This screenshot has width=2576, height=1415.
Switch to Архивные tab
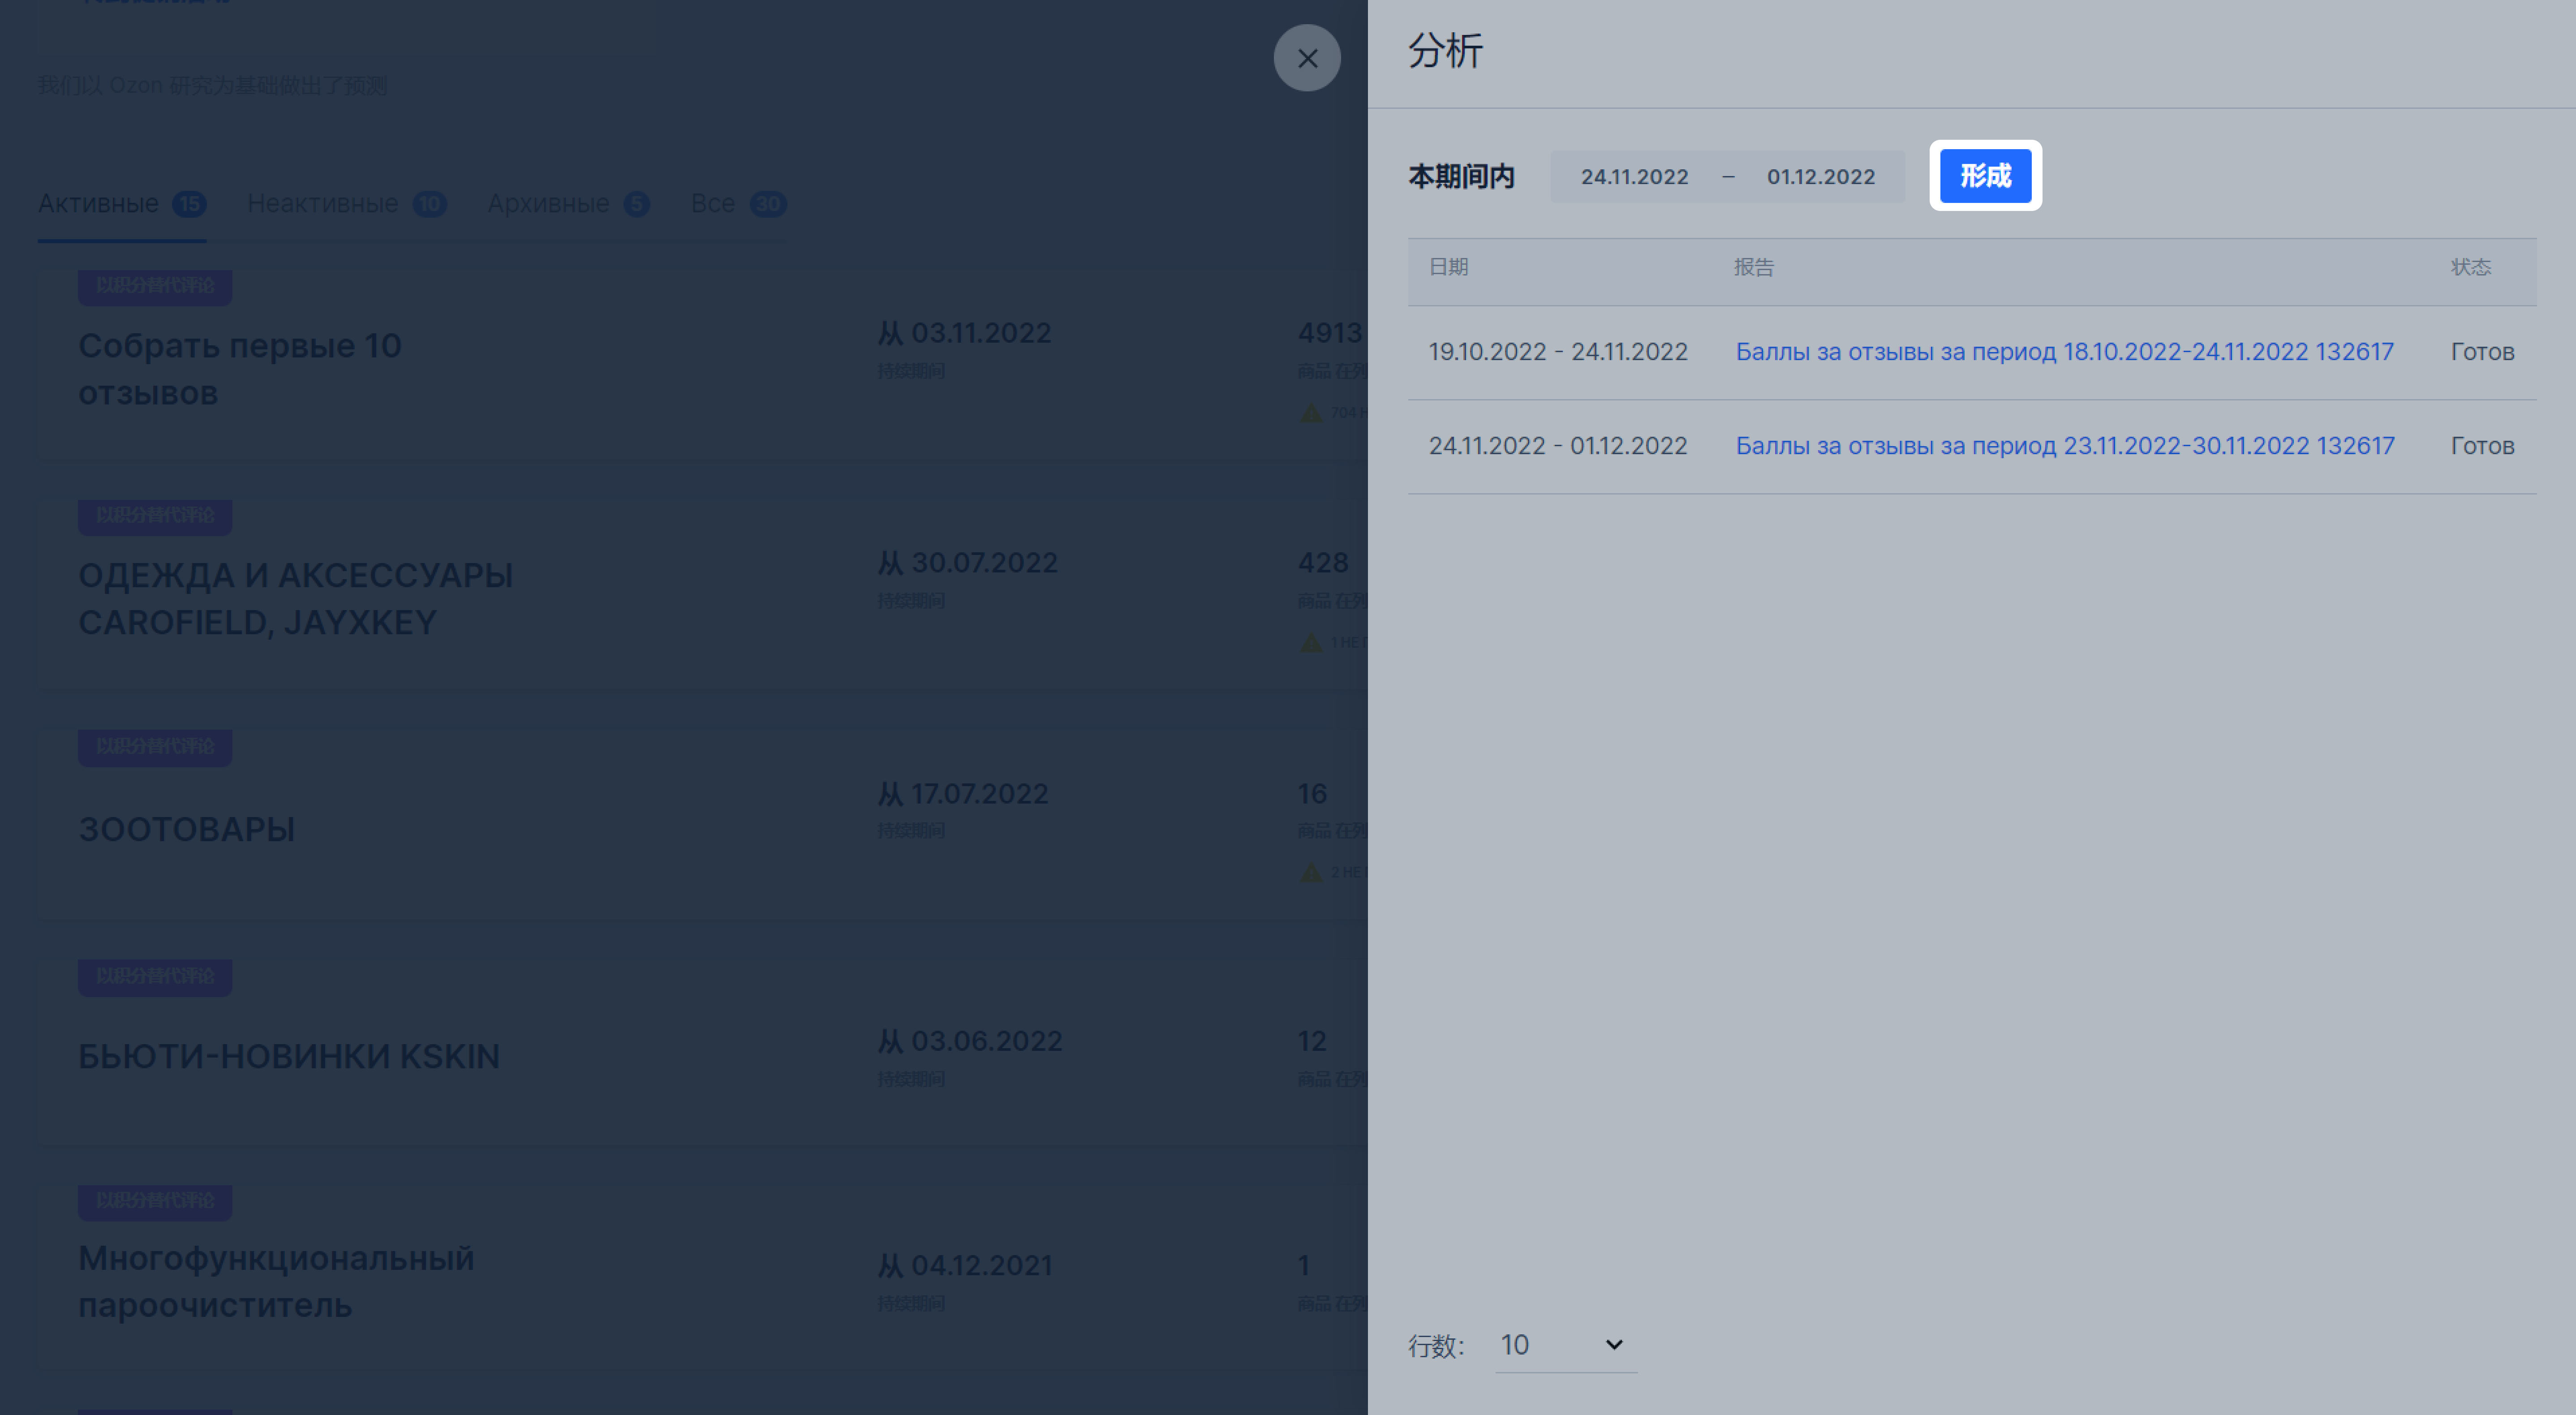pos(568,204)
